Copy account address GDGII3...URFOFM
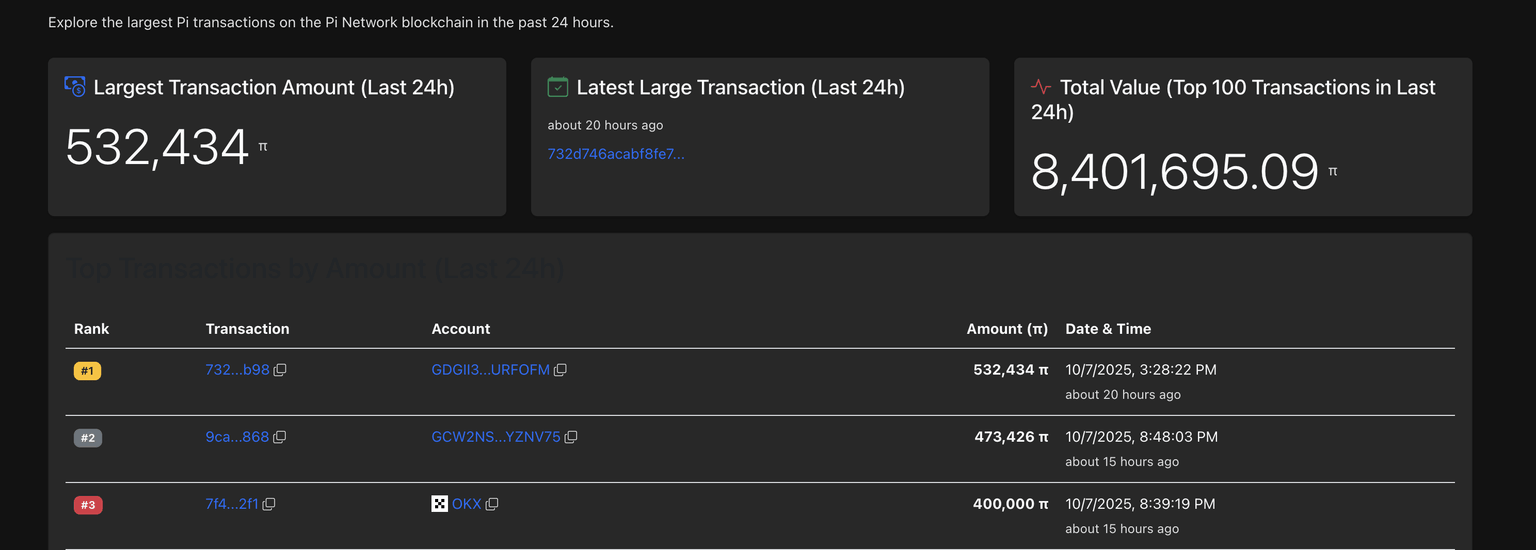 (560, 370)
